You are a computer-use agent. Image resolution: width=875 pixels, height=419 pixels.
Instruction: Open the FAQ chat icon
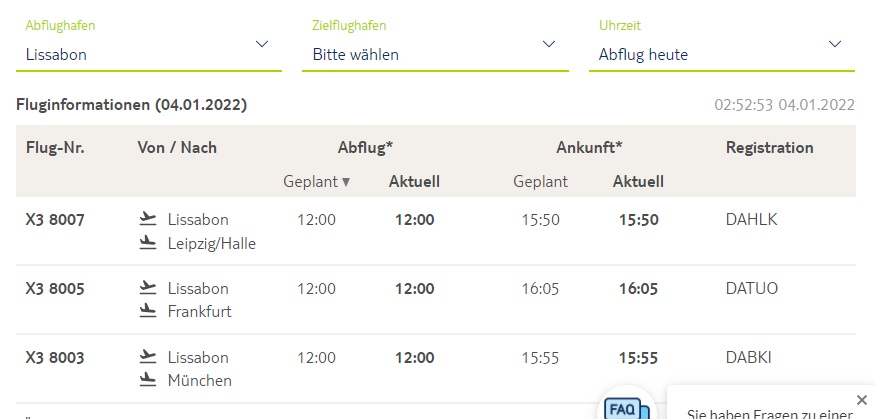click(x=625, y=407)
